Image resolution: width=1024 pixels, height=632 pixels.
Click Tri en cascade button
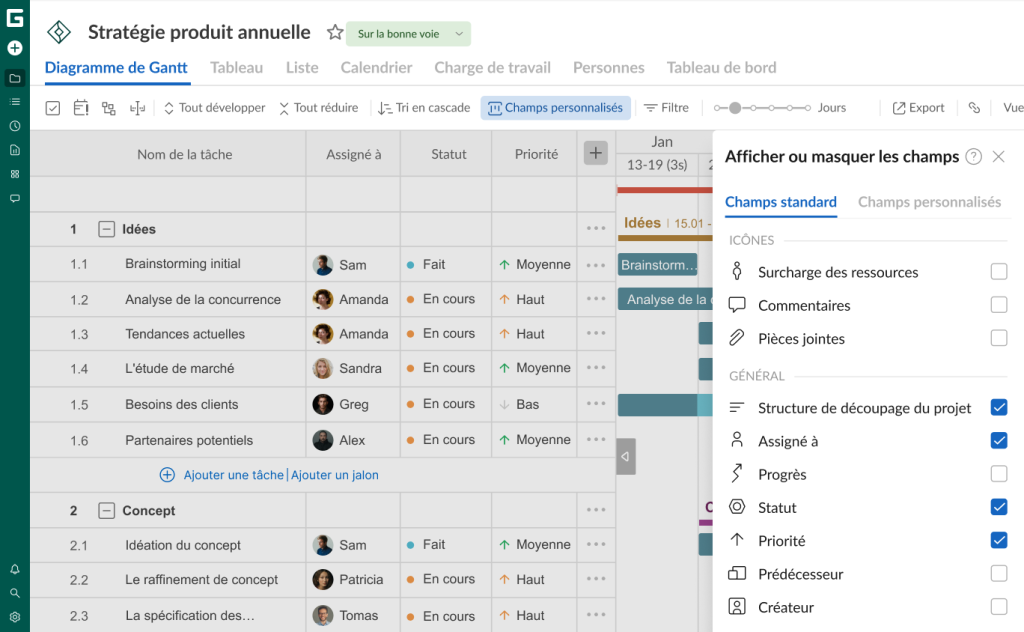(x=424, y=108)
